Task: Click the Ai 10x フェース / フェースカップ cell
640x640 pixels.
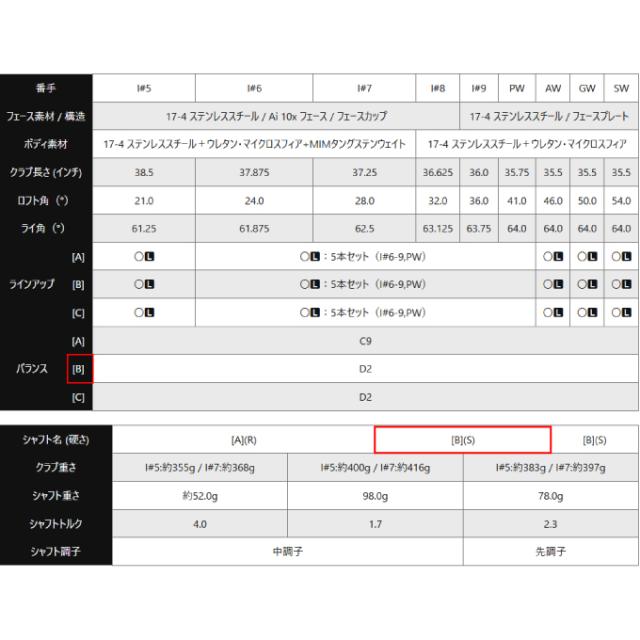Action: [x=276, y=116]
